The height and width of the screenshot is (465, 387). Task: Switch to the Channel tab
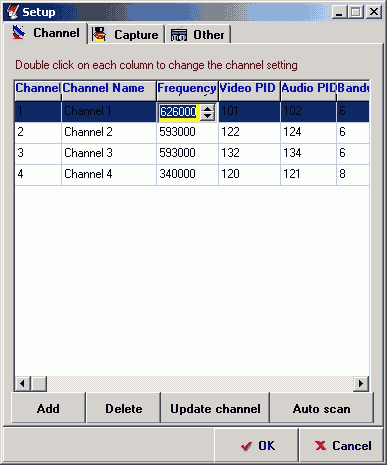coord(46,33)
